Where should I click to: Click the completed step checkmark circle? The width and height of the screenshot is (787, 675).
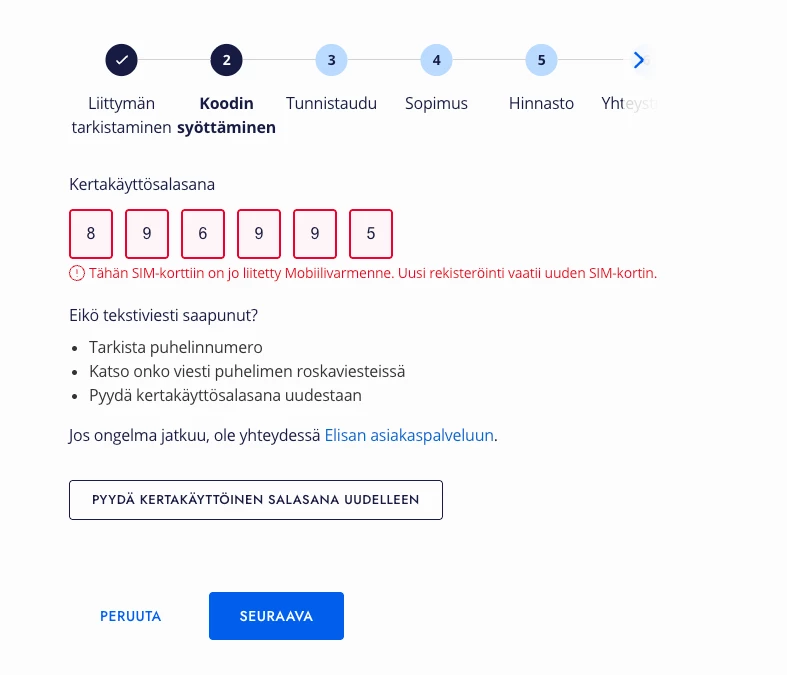coord(121,60)
